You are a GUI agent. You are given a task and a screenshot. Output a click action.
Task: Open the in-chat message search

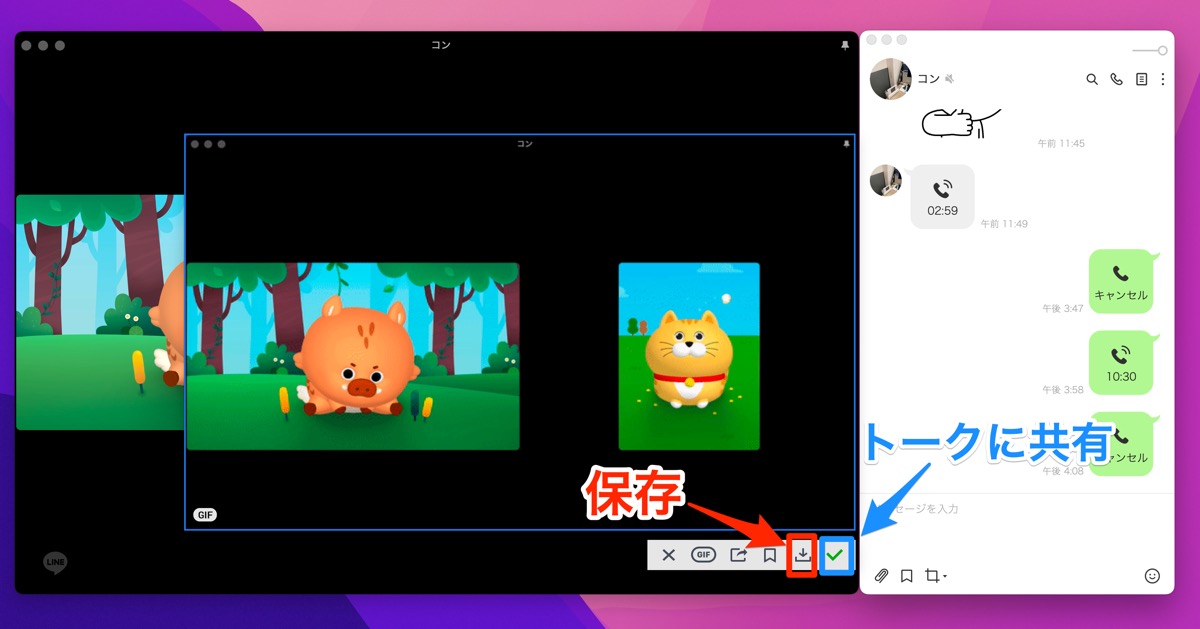(1092, 78)
